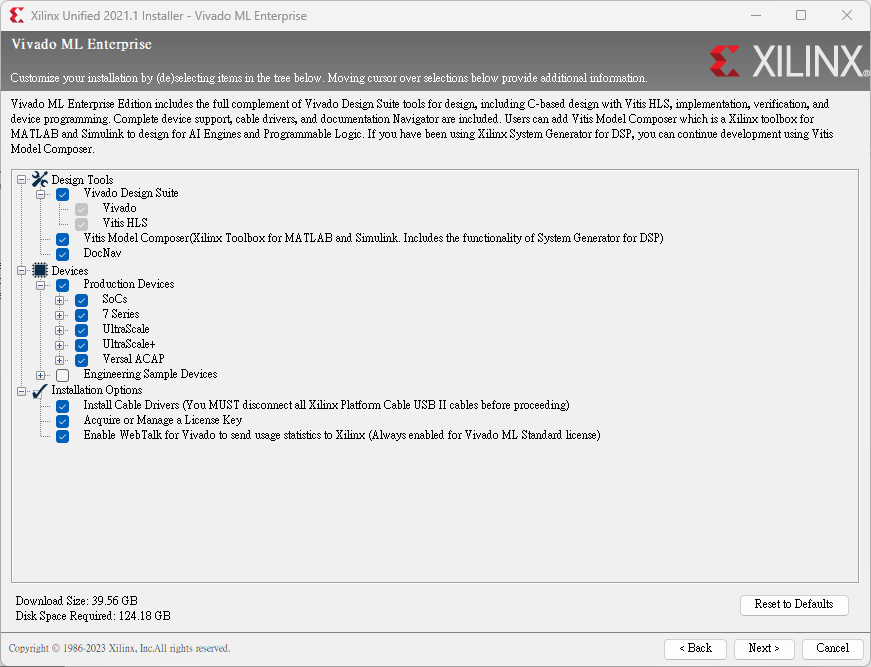This screenshot has width=871, height=667.
Task: Uncheck the UltraScale+ checkbox
Action: pos(82,345)
